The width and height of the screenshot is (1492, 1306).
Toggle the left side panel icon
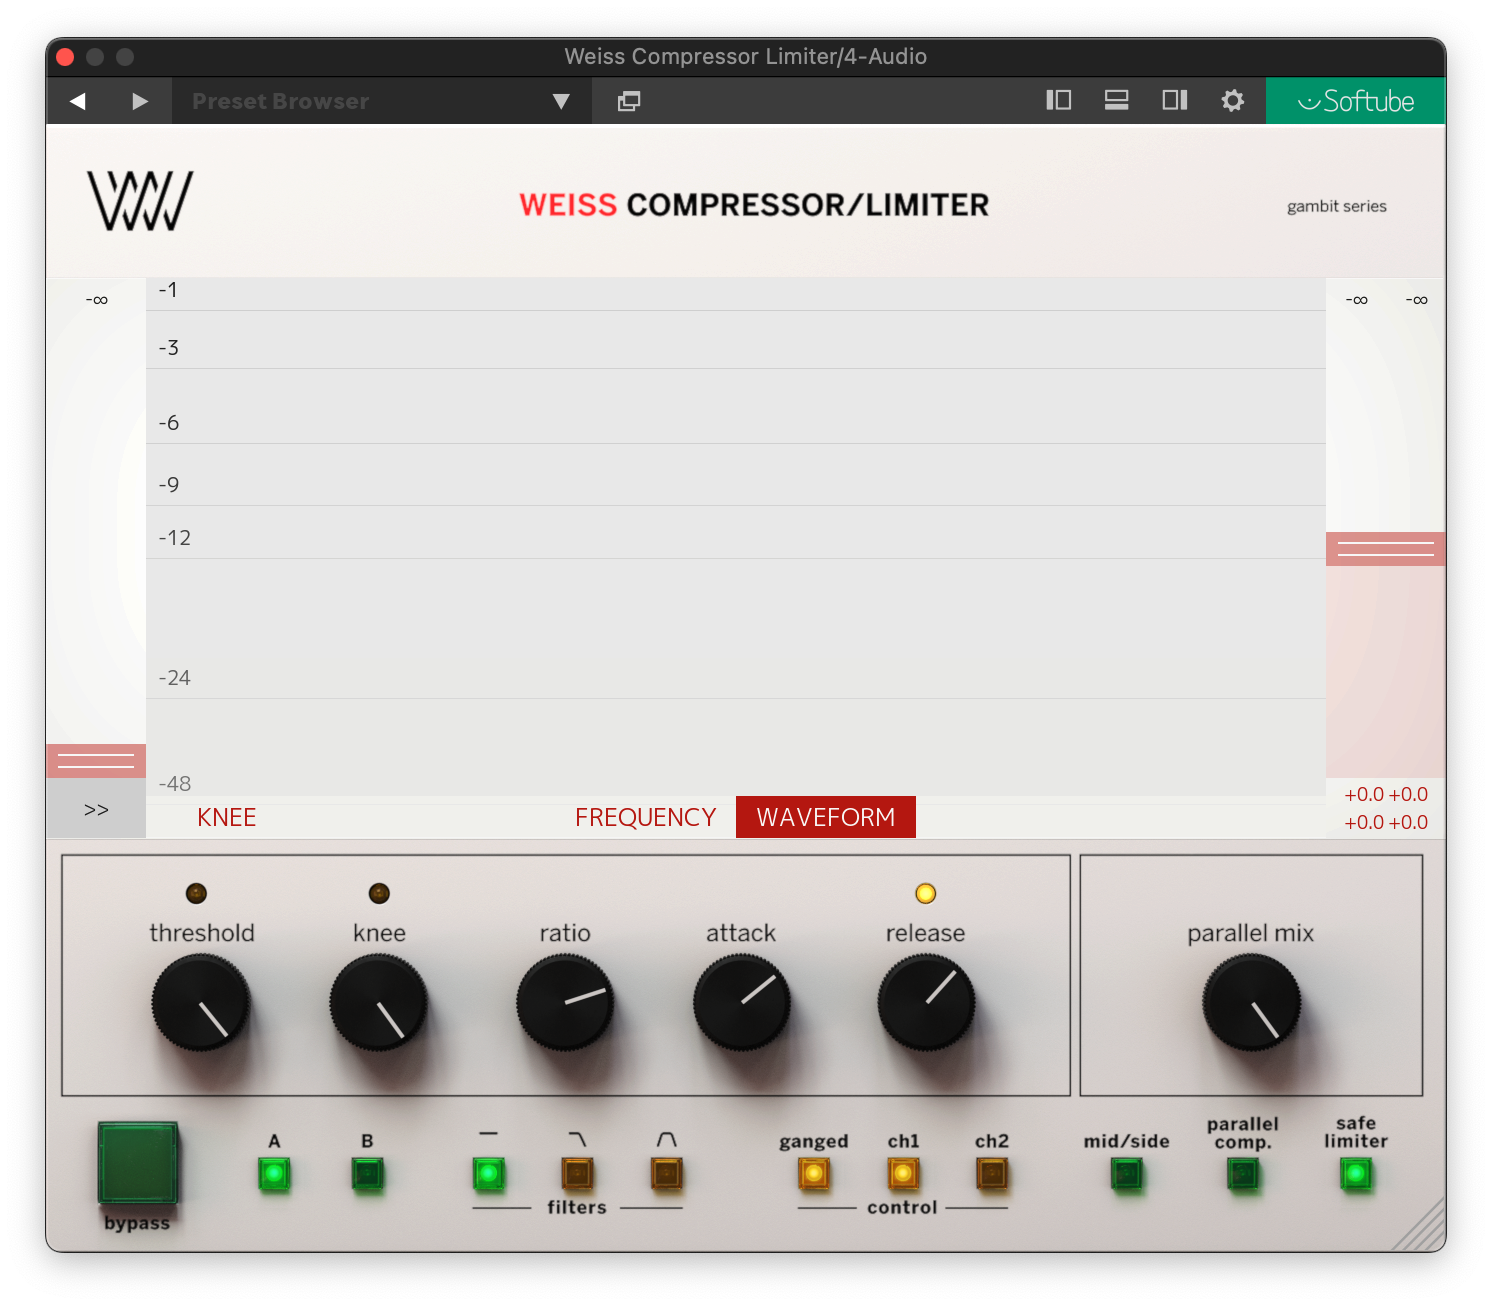pos(1058,100)
